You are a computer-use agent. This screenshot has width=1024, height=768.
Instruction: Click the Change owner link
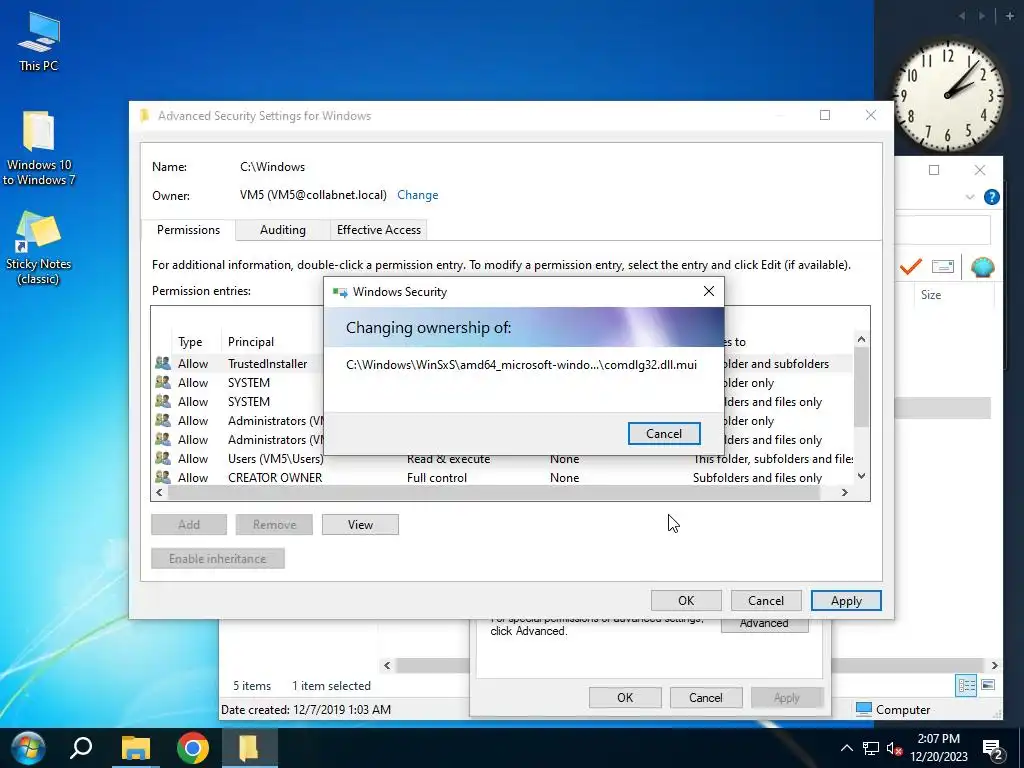417,195
